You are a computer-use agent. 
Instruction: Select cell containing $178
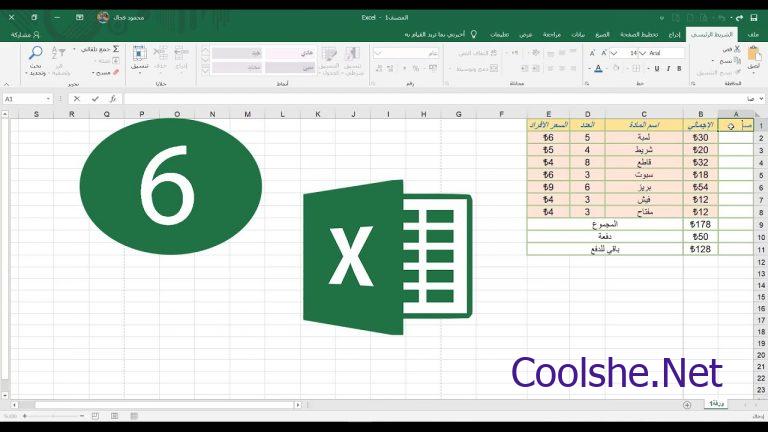pos(700,224)
